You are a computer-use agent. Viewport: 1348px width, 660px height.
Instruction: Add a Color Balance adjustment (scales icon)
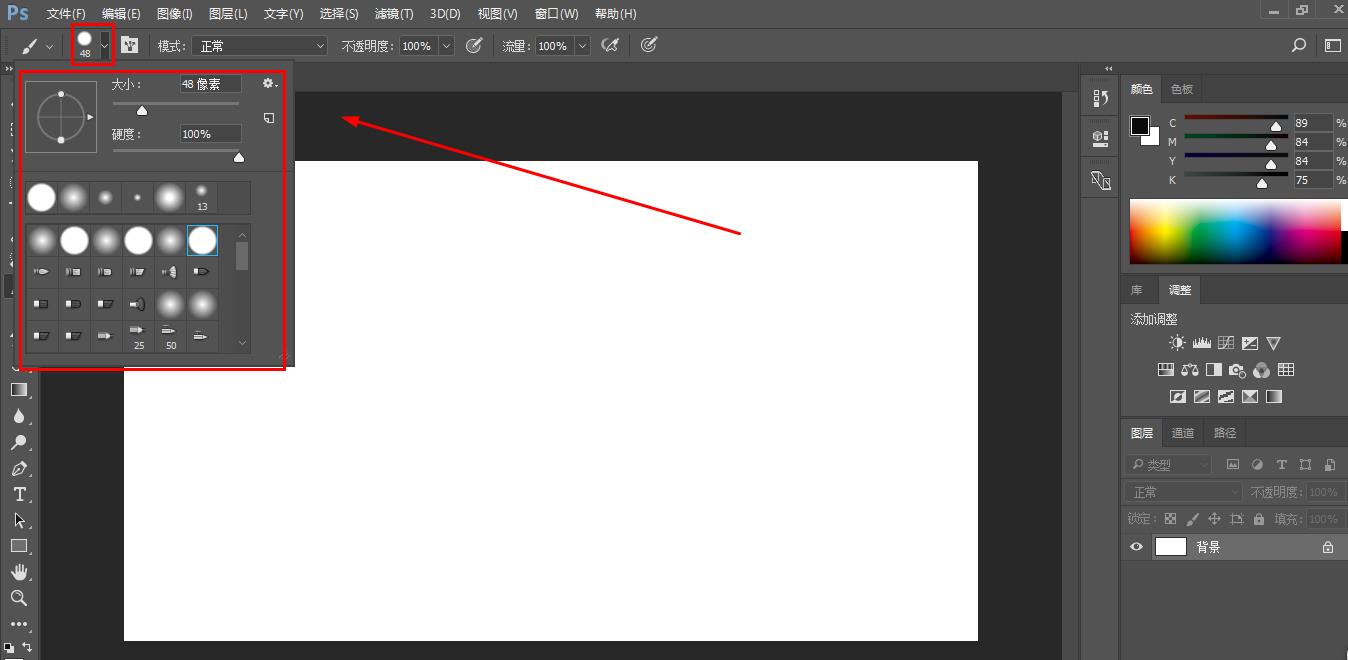1189,370
